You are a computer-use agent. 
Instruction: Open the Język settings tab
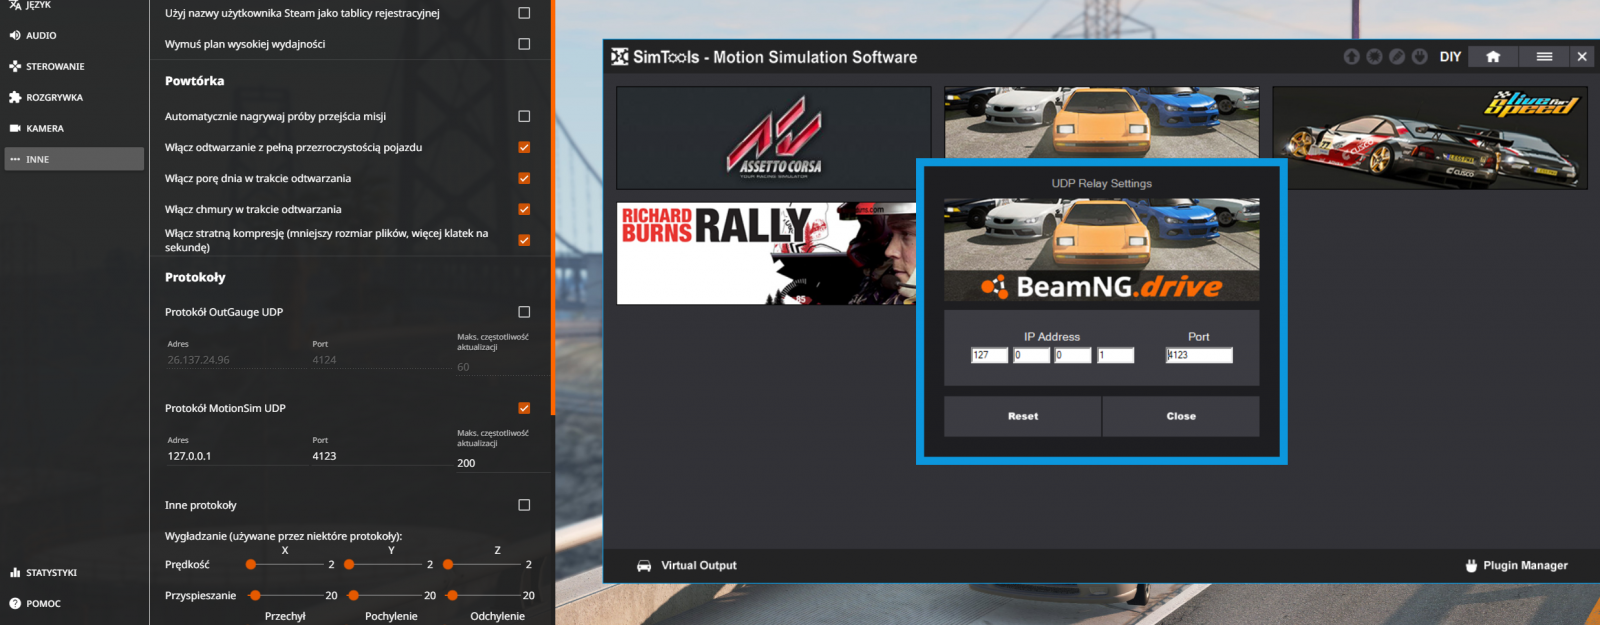point(73,5)
